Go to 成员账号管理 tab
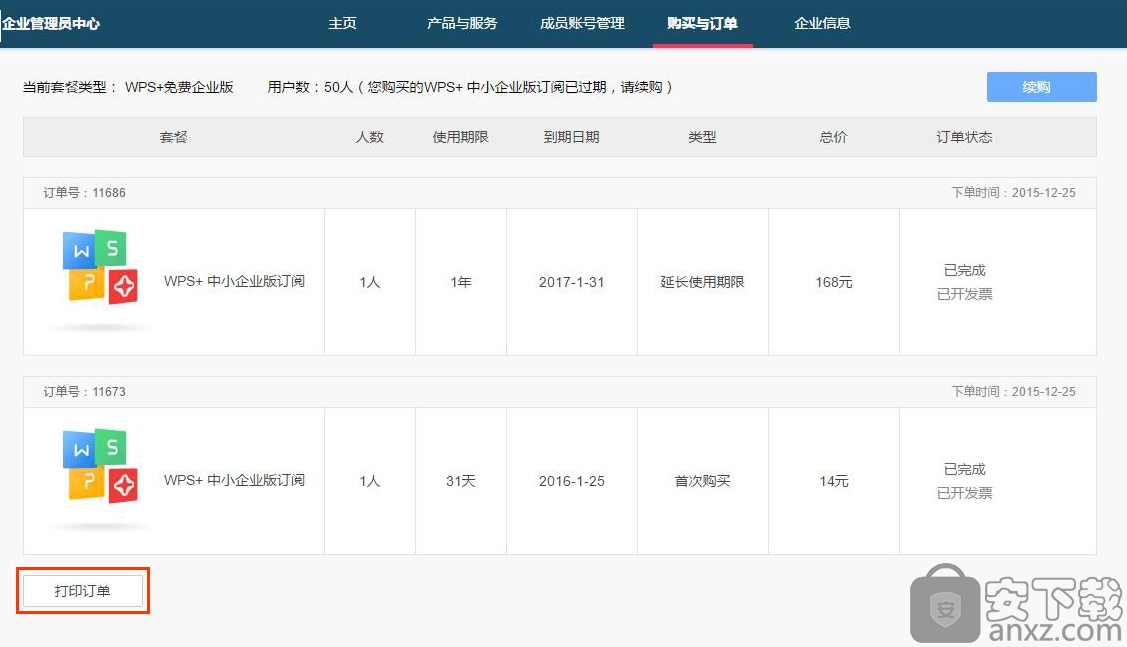This screenshot has height=647, width=1127. coord(582,24)
